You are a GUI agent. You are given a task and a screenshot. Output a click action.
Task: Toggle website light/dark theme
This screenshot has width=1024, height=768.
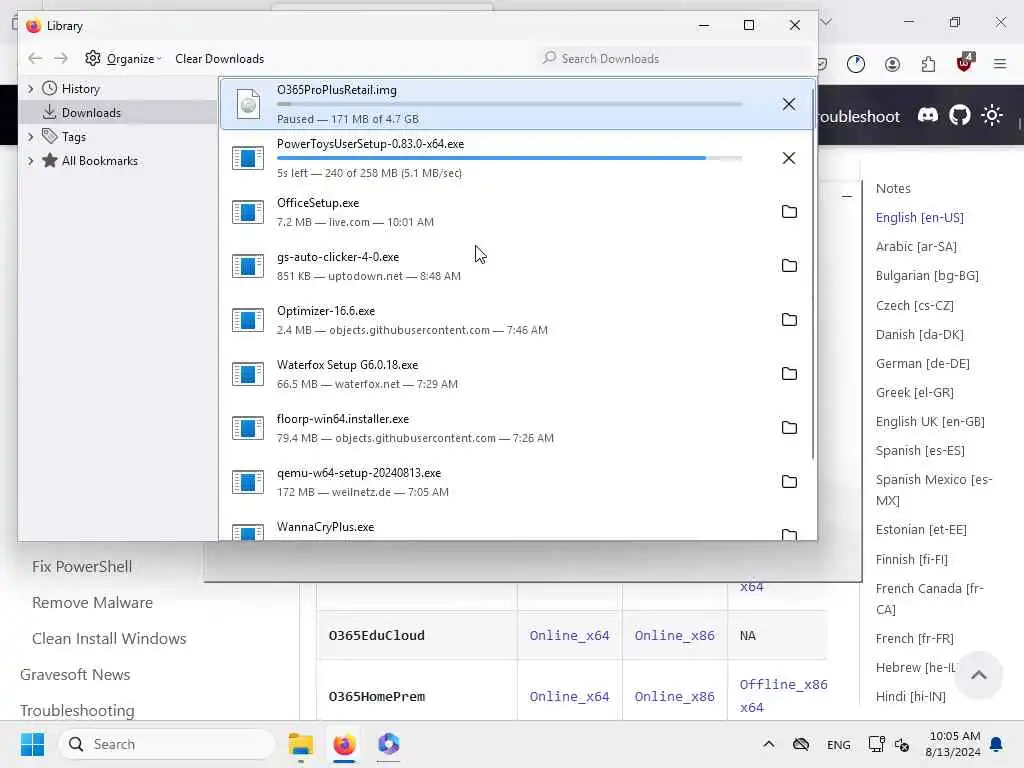pos(992,116)
